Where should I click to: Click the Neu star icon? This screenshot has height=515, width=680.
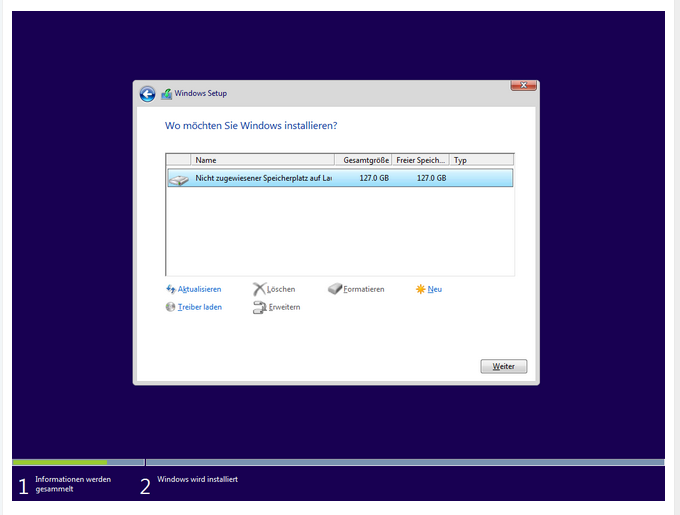pos(421,289)
